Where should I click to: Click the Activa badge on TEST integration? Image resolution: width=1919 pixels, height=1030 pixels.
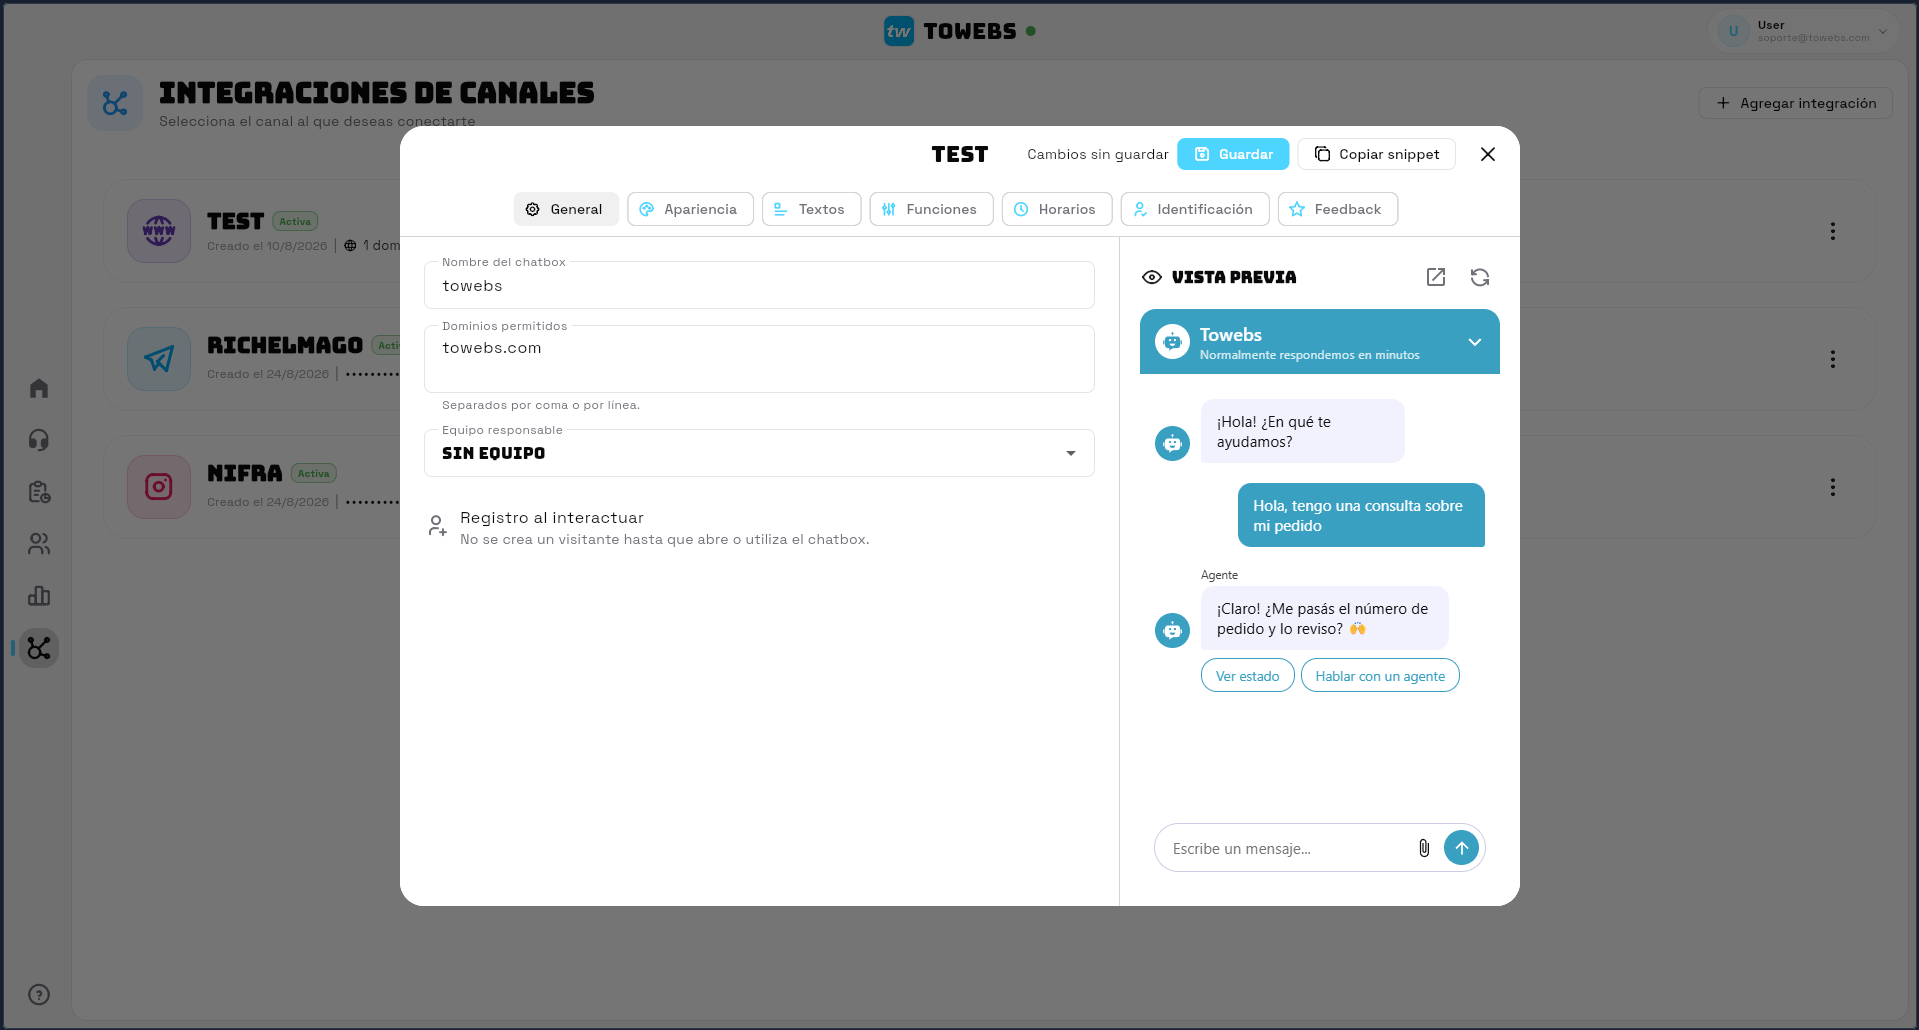pyautogui.click(x=295, y=222)
